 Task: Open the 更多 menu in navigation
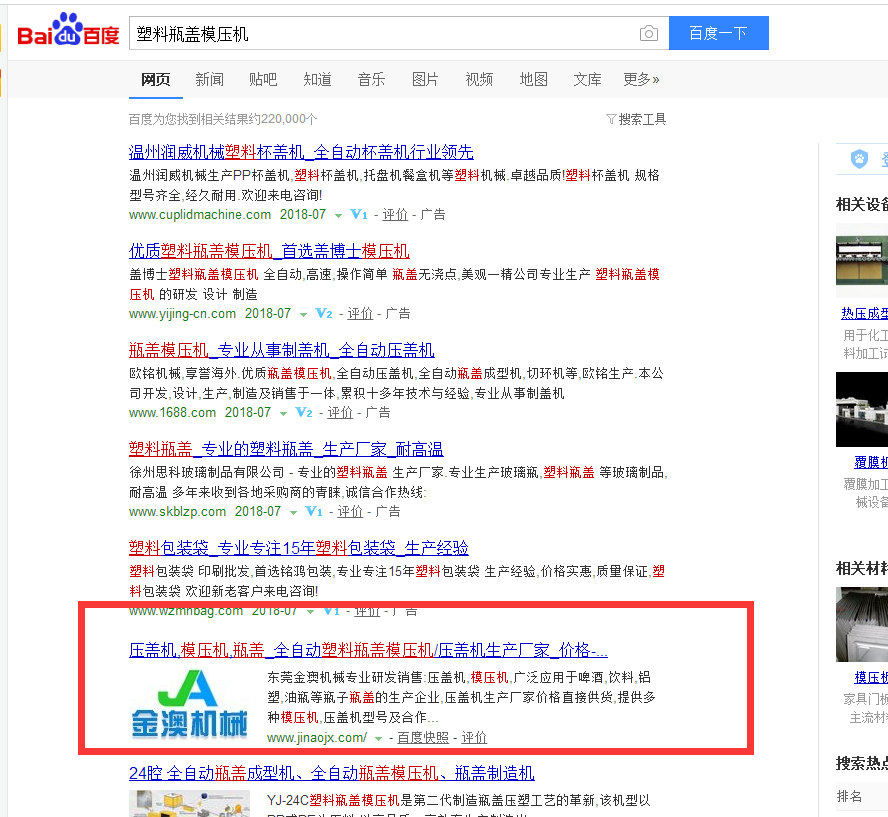pos(641,80)
